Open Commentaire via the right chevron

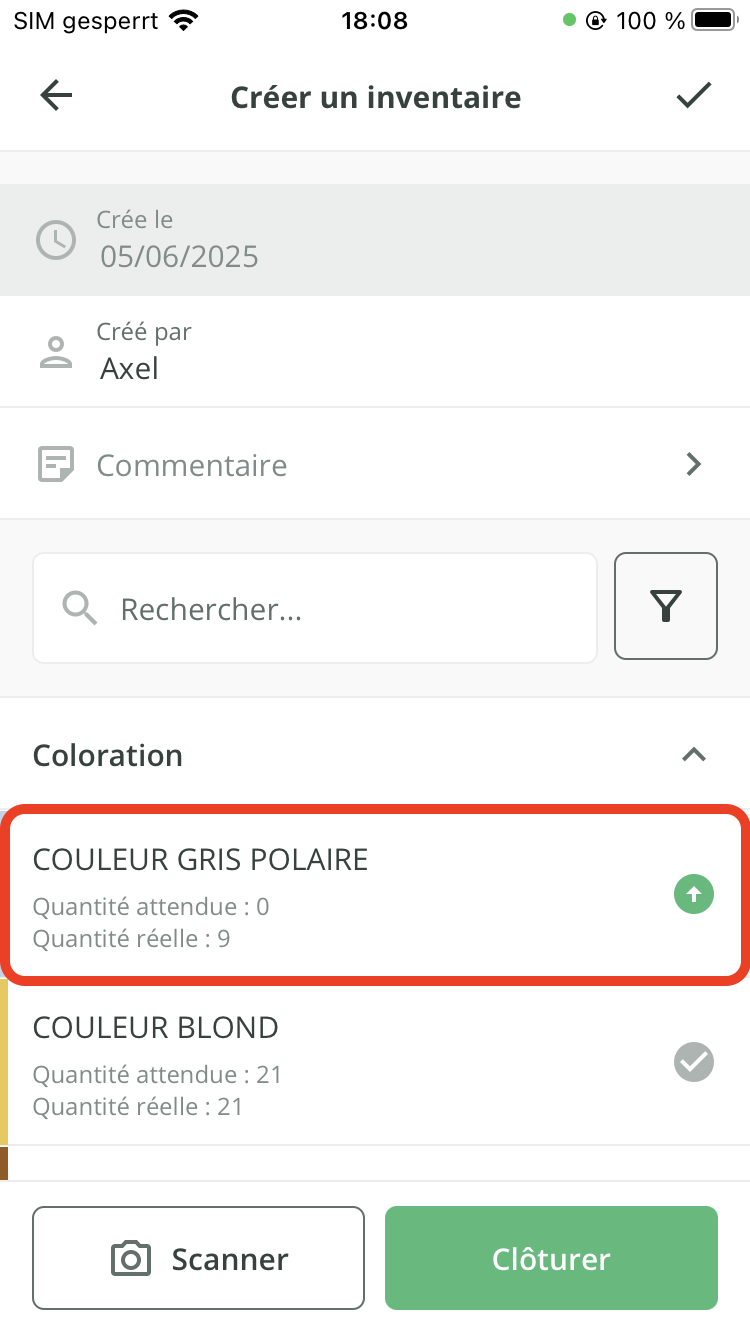click(694, 464)
